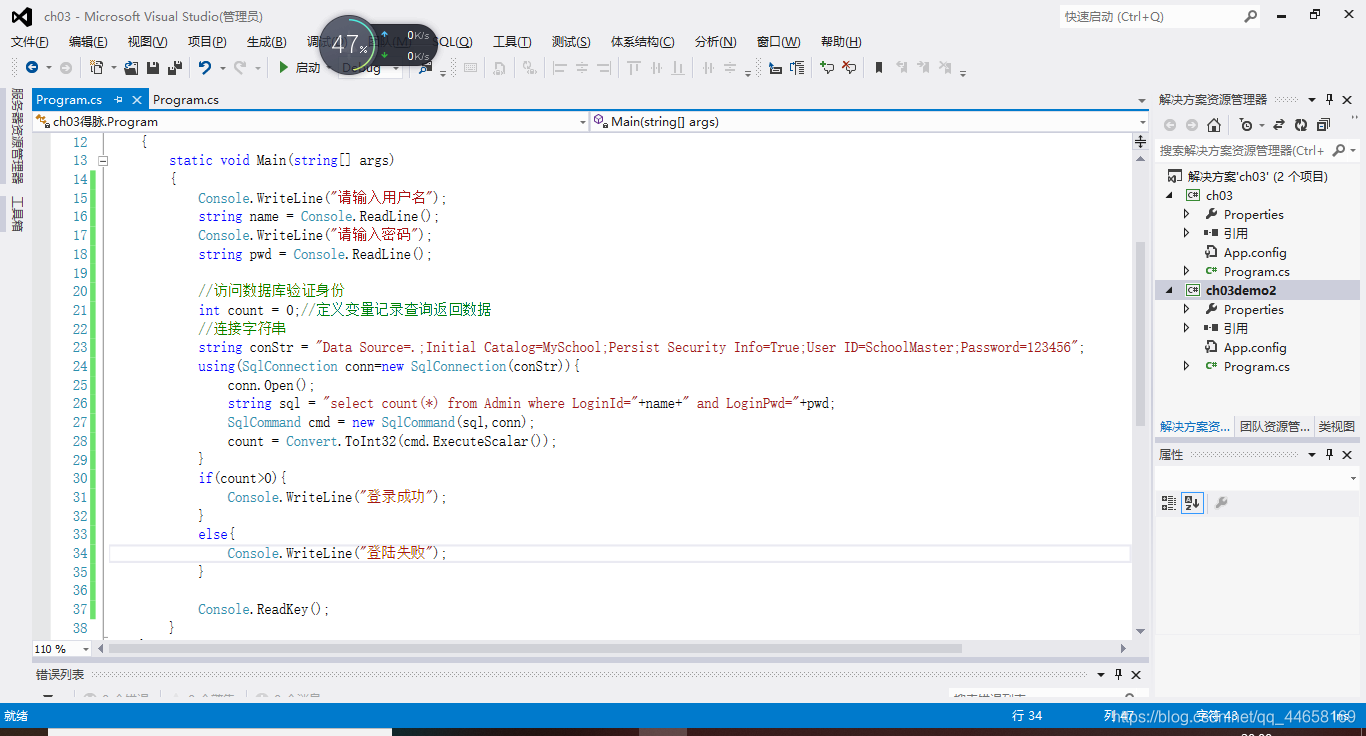Close the Solution Explorer panel
The image size is (1366, 736).
coord(1349,99)
